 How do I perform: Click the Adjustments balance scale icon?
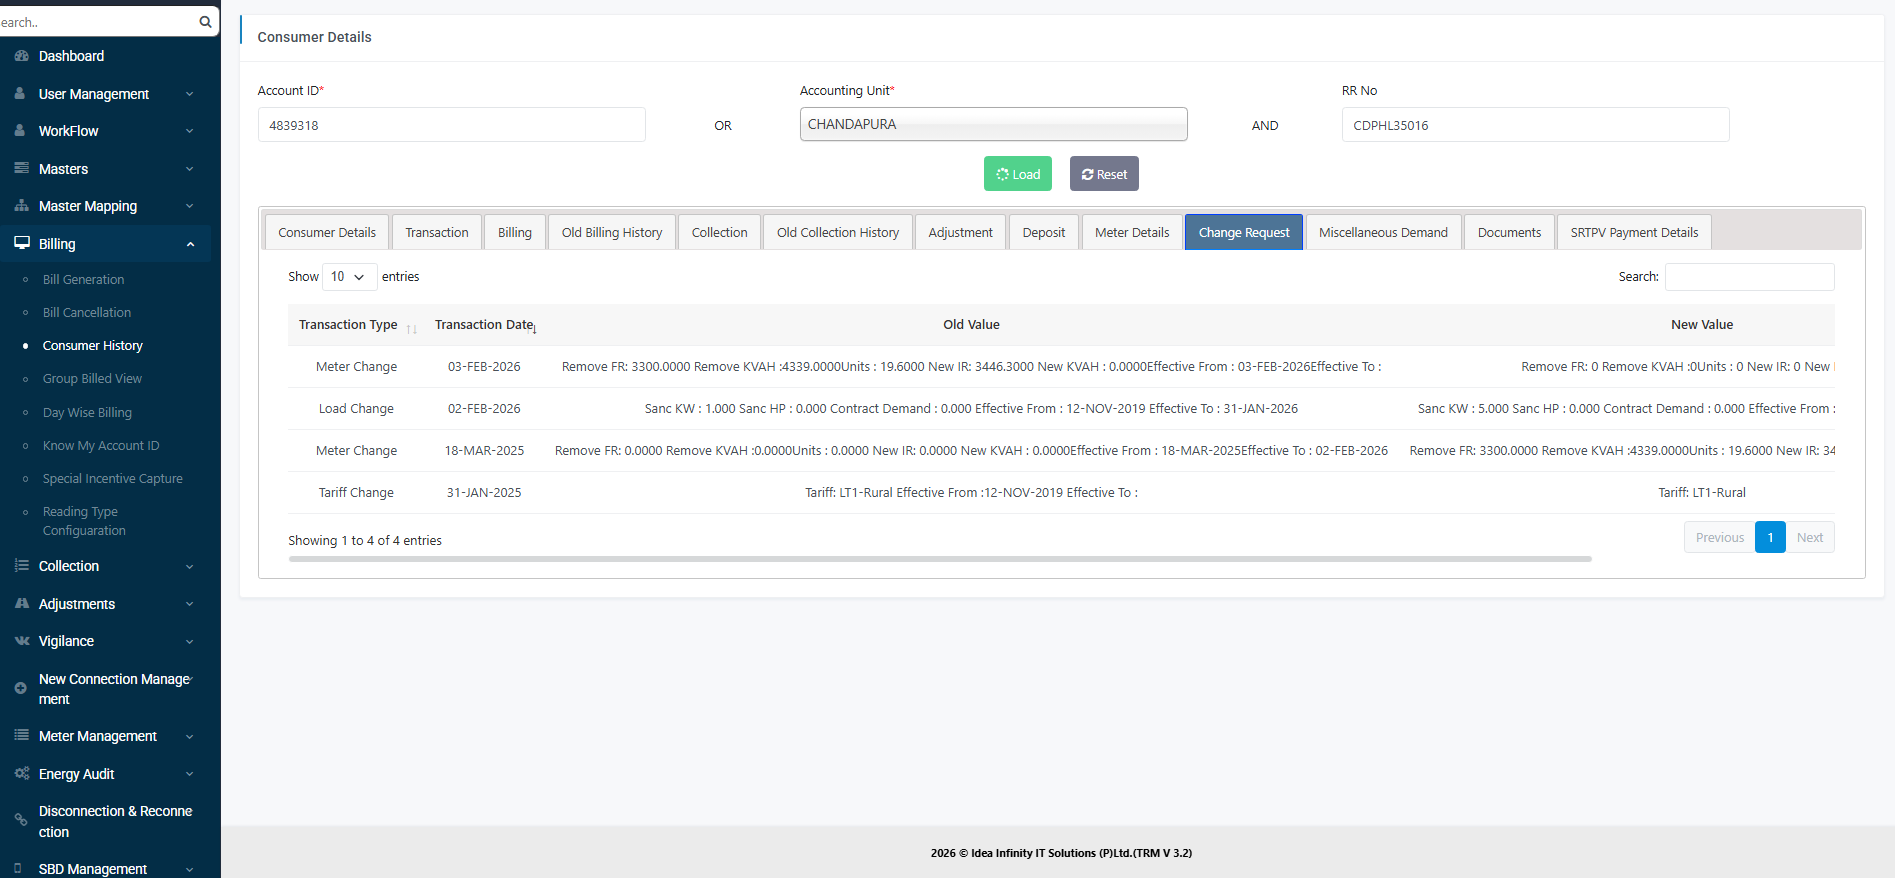21,604
